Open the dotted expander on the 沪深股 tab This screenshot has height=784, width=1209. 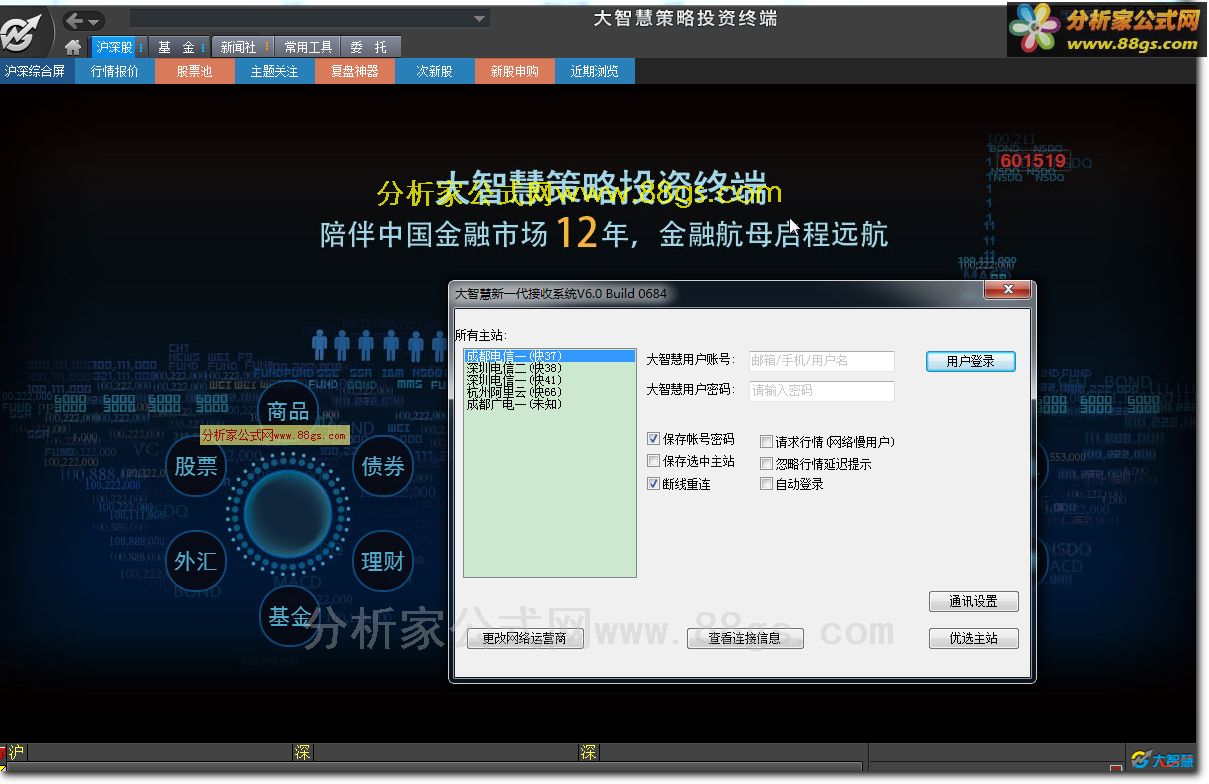[x=141, y=47]
